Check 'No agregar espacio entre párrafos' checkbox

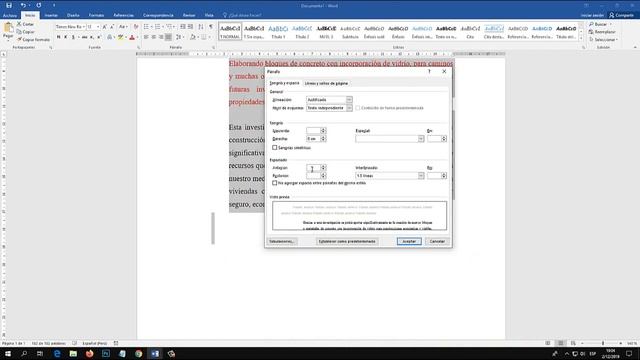275,183
